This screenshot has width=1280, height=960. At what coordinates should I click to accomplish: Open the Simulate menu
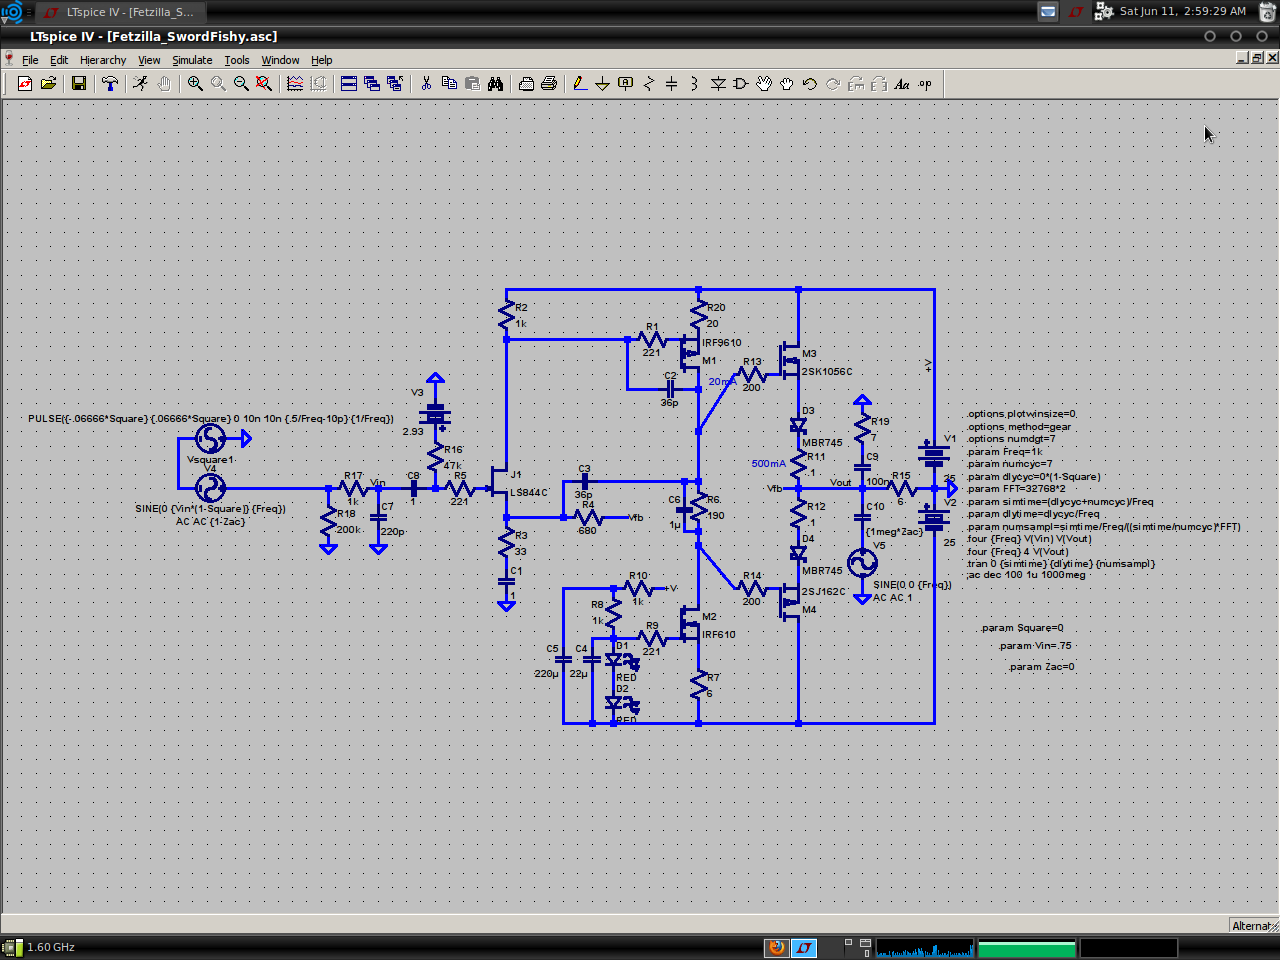coord(192,60)
